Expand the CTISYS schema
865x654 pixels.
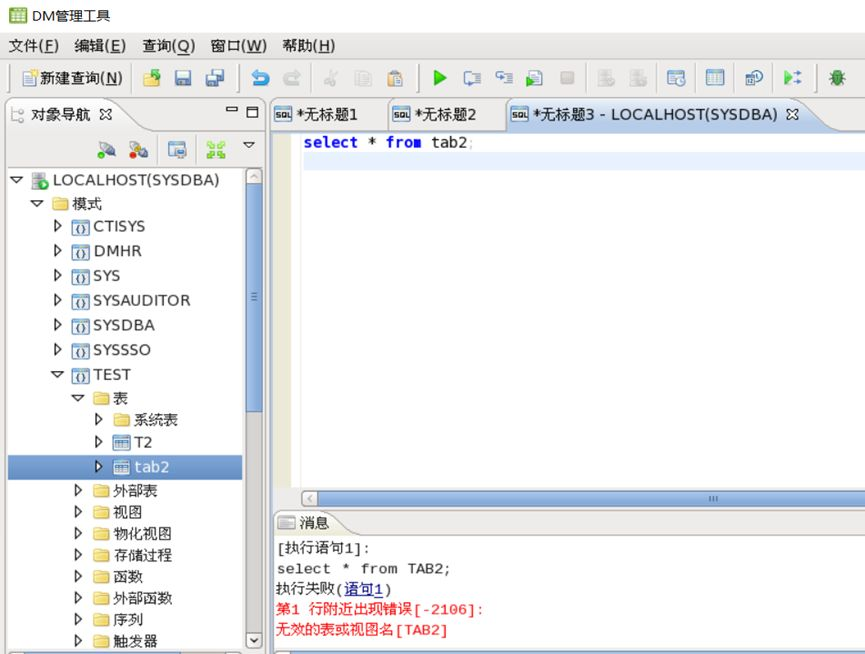(57, 226)
